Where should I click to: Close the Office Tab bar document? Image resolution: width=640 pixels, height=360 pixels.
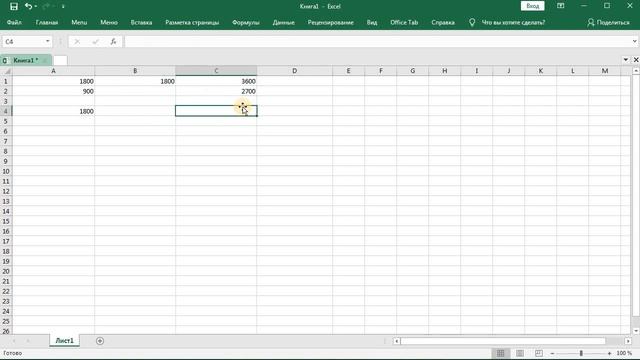point(636,60)
